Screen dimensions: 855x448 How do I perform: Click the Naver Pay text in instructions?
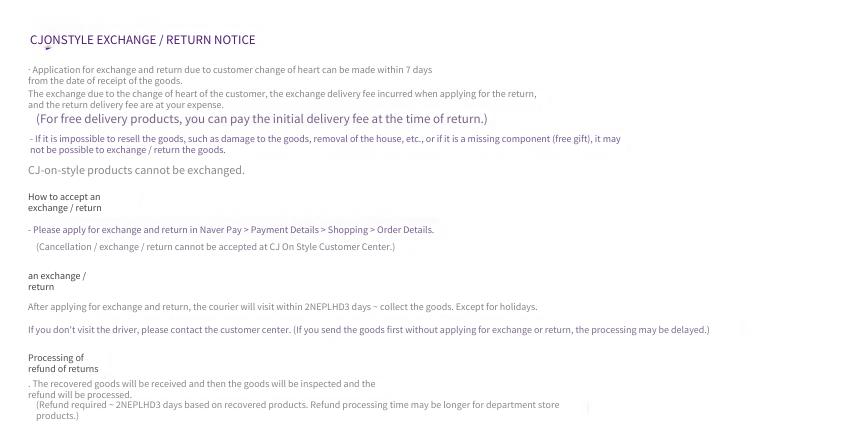(x=220, y=230)
